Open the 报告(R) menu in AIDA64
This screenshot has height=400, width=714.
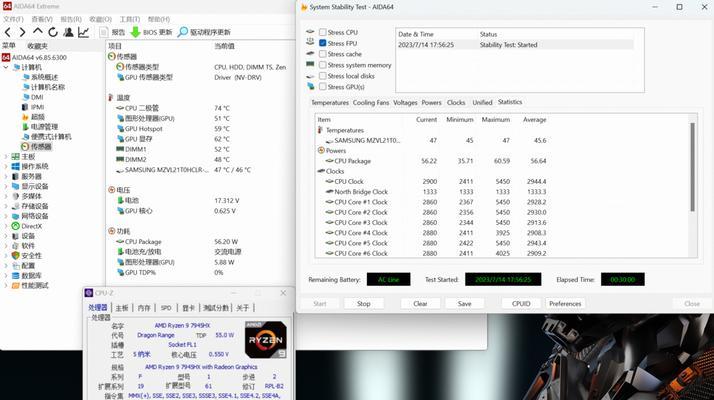[x=71, y=19]
